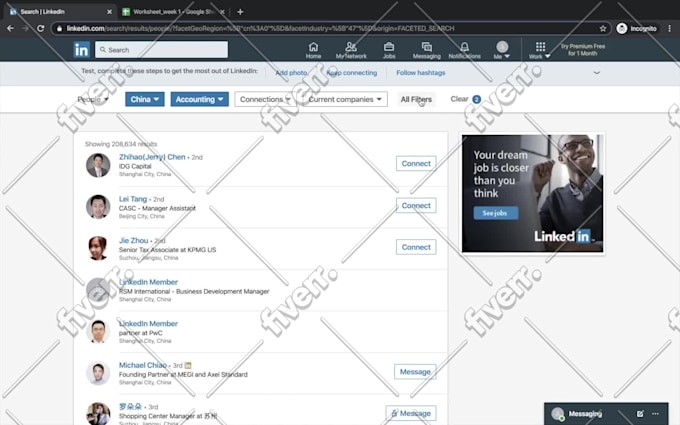The image size is (680, 425).
Task: Open Notifications bell icon
Action: 464,50
